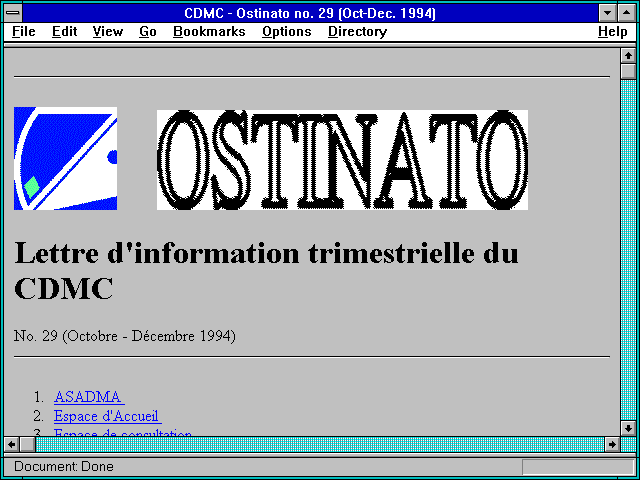Click the 'No. 29 (Octobre - Décembre 1994)' text
Screen dimensions: 640x480
(124, 336)
